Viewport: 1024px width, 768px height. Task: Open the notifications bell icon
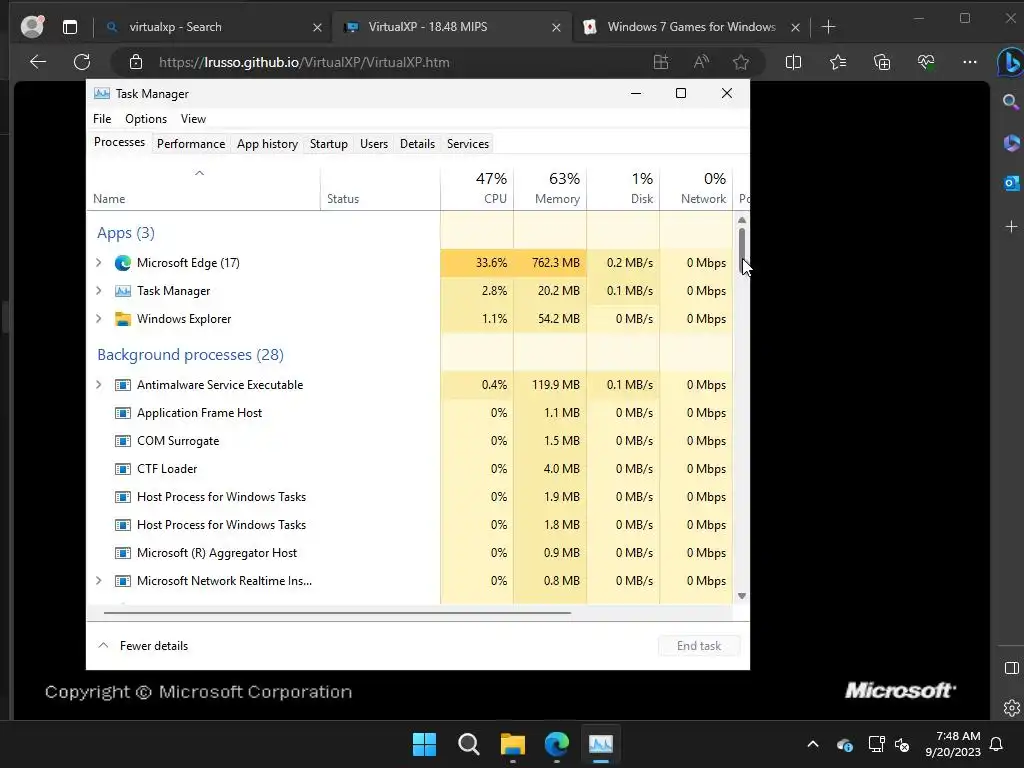(996, 744)
